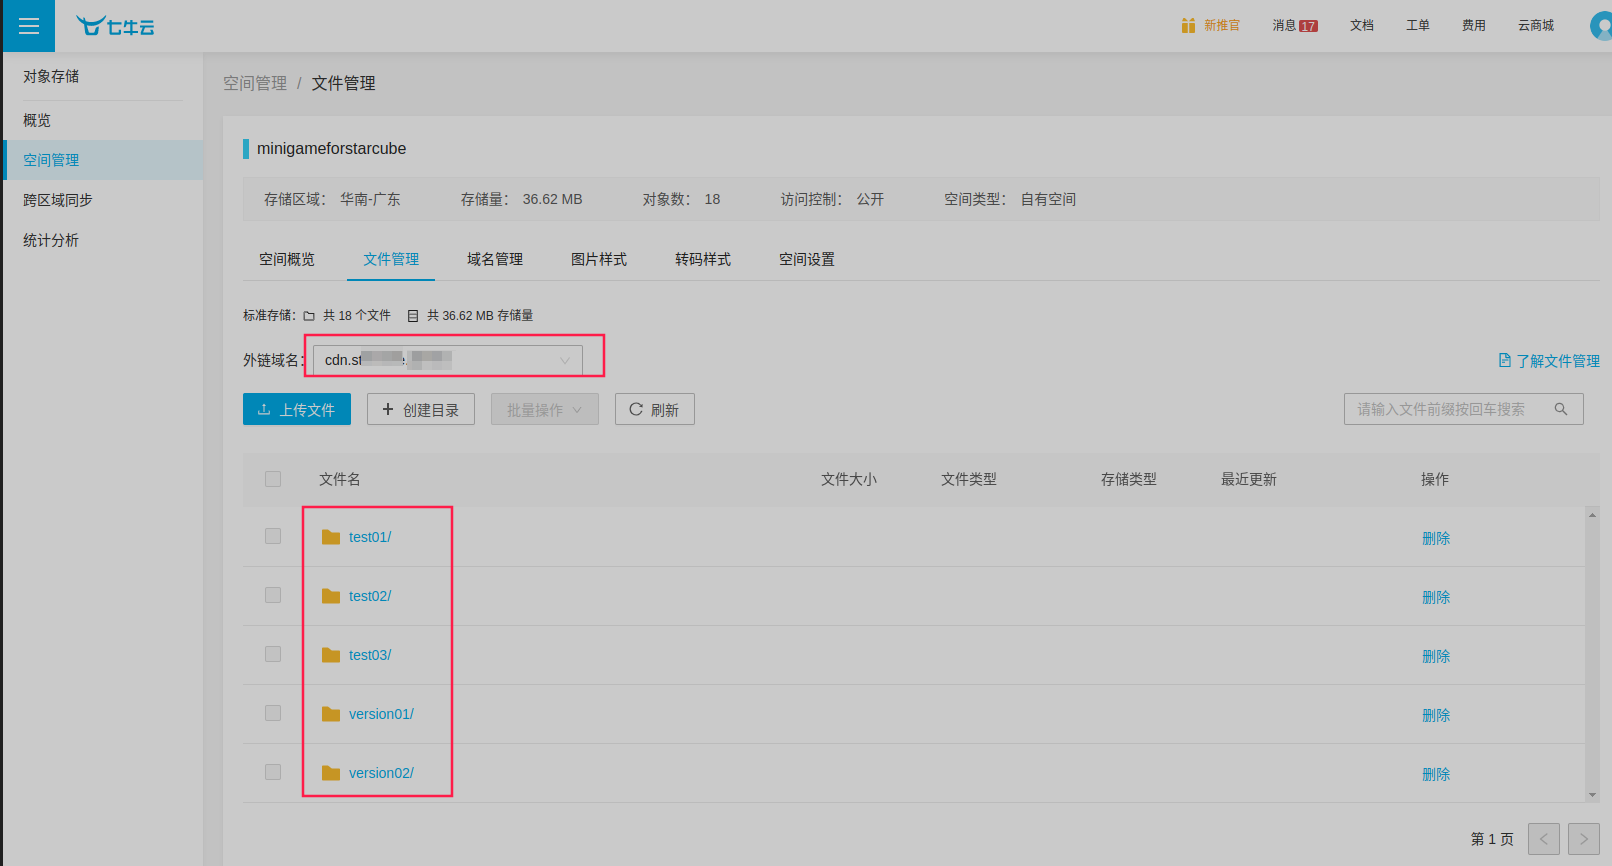This screenshot has width=1612, height=866.
Task: Switch to the 空间设置 tab
Action: coord(807,259)
